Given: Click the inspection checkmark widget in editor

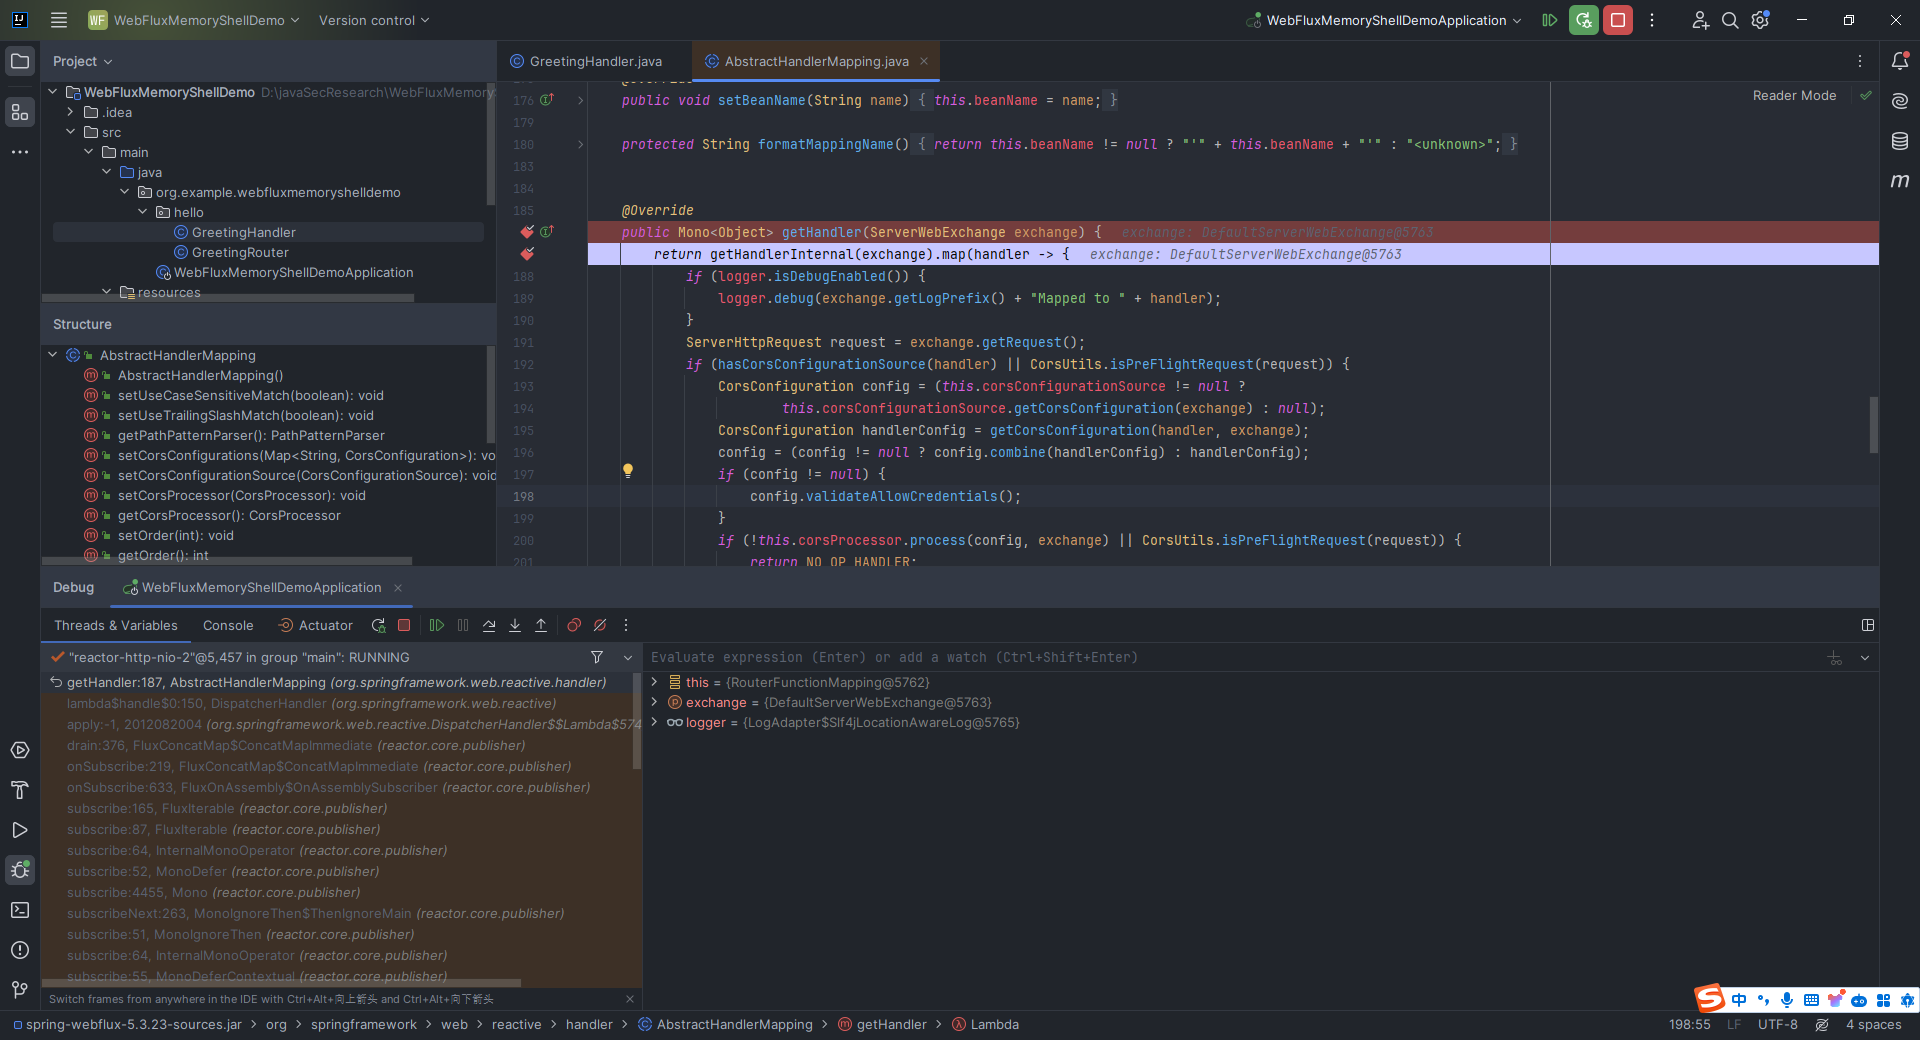Looking at the screenshot, I should tap(1866, 96).
